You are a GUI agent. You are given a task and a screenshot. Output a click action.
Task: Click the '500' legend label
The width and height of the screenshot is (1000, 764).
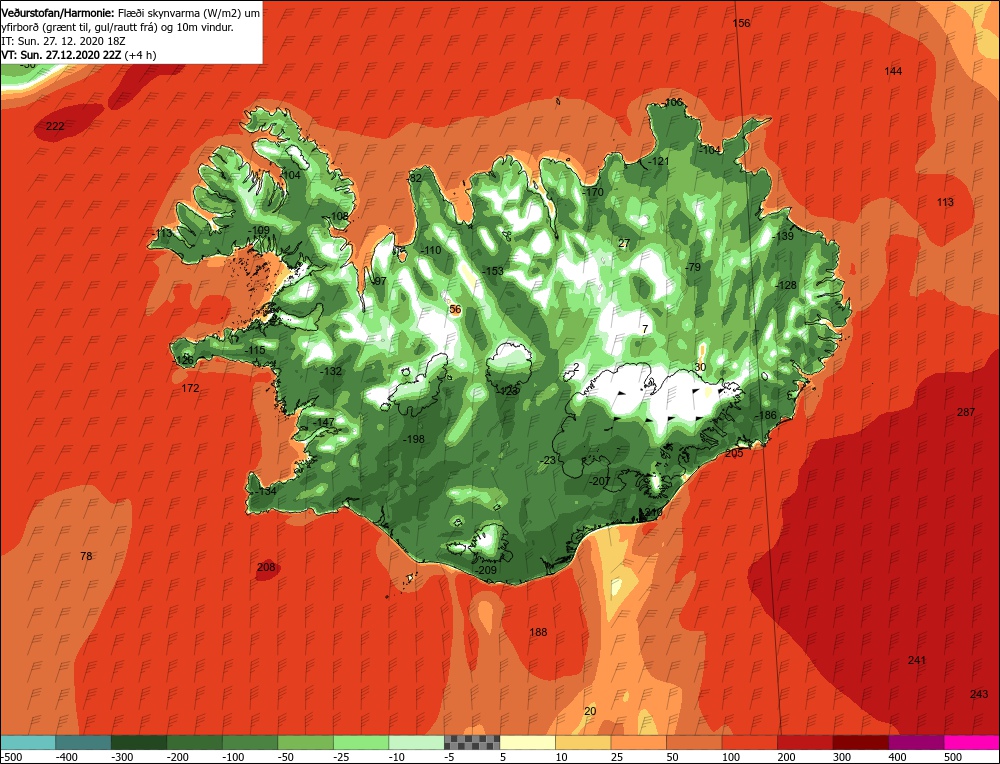click(x=953, y=757)
